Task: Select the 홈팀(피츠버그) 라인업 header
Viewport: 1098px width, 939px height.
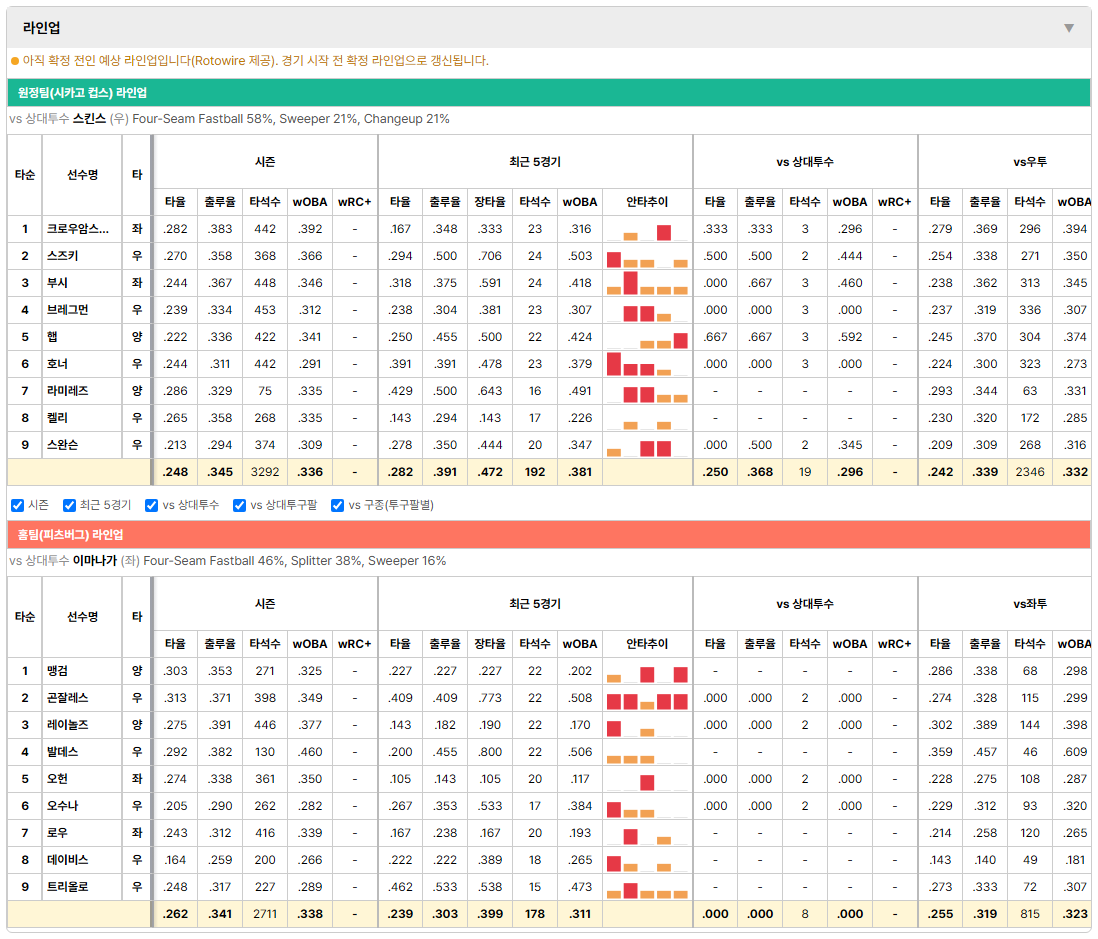Action: coord(548,534)
